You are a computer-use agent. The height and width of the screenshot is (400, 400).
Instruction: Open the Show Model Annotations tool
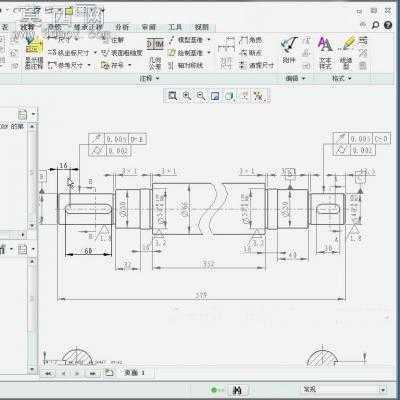click(35, 53)
